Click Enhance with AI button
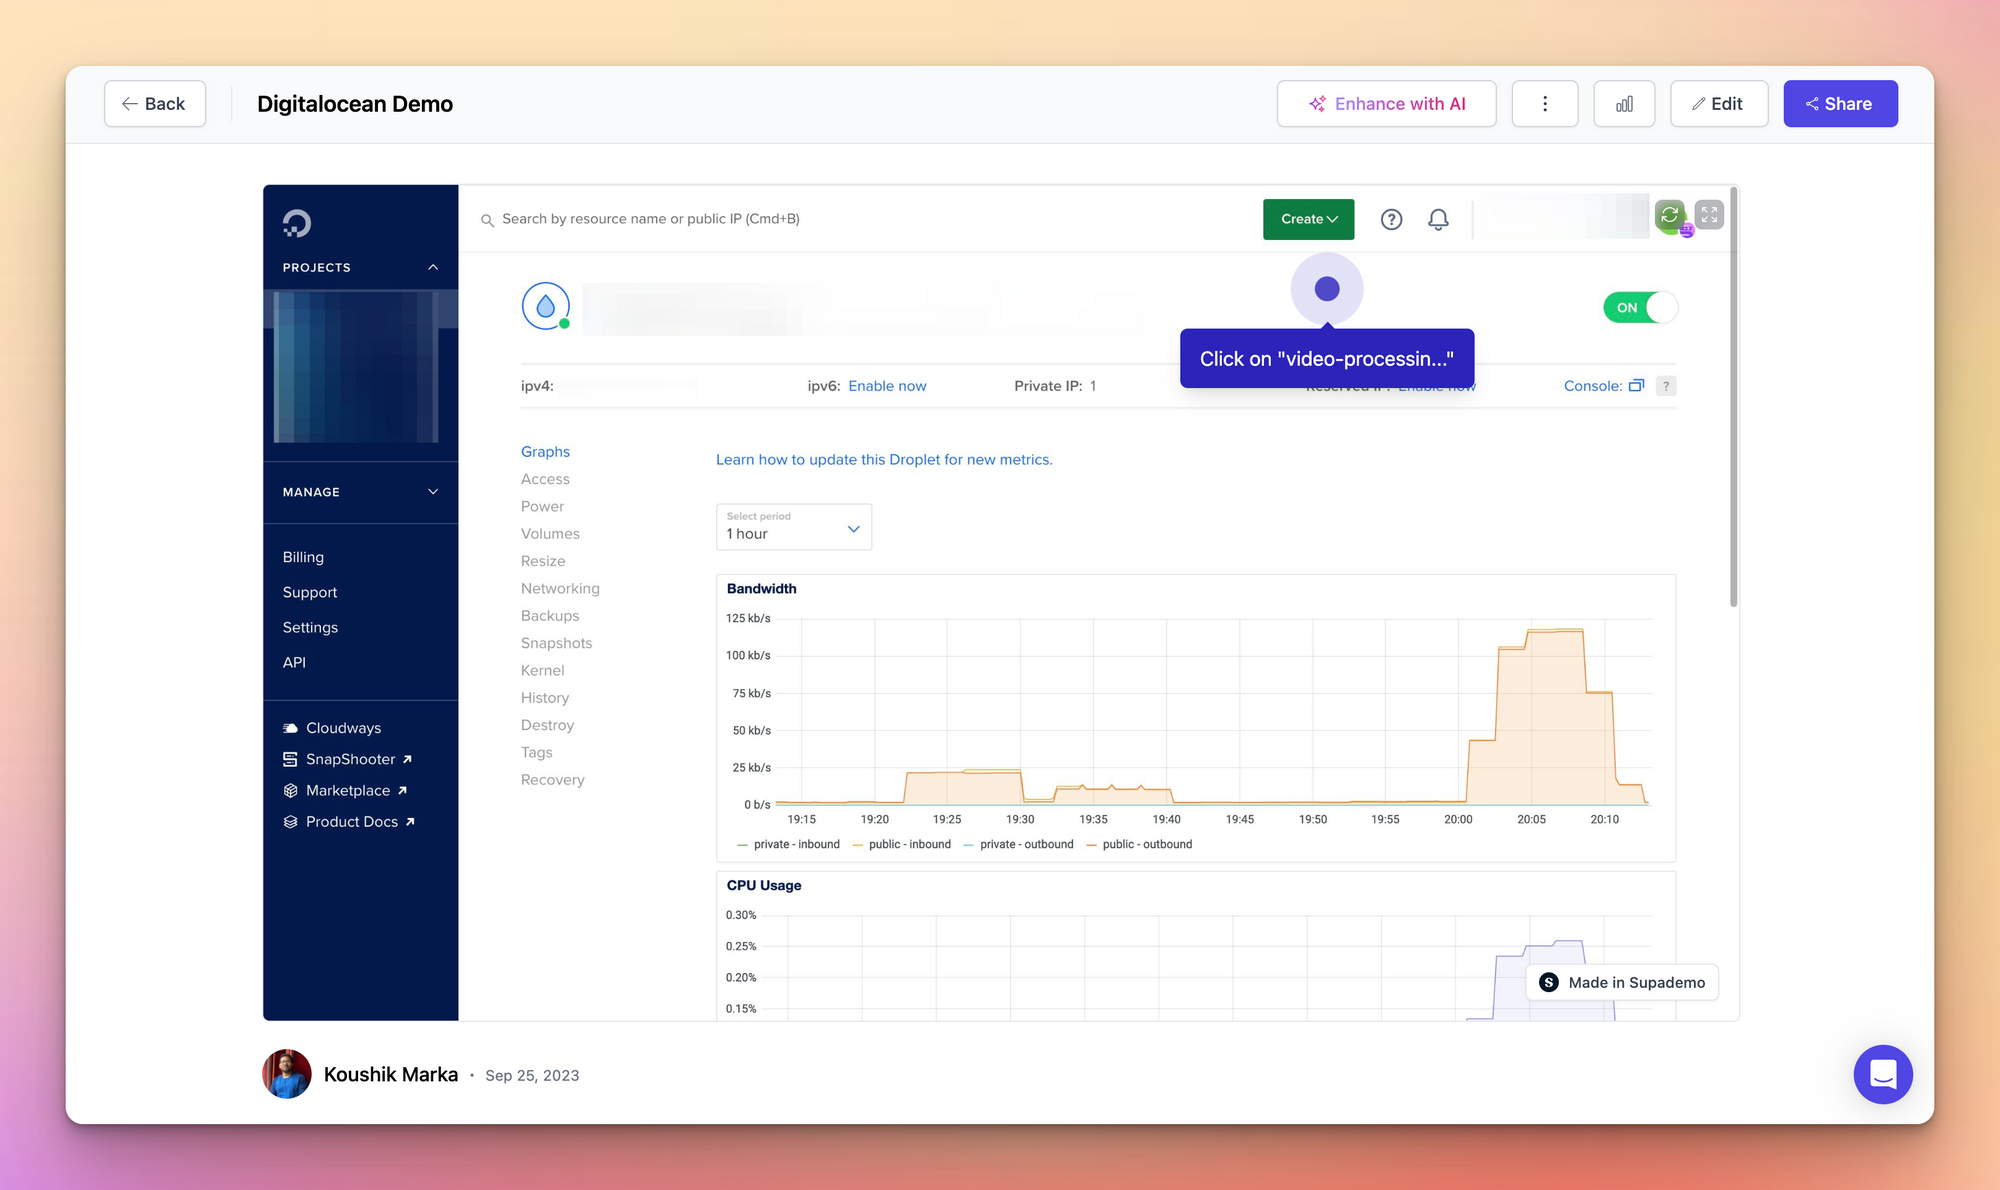 [1386, 104]
